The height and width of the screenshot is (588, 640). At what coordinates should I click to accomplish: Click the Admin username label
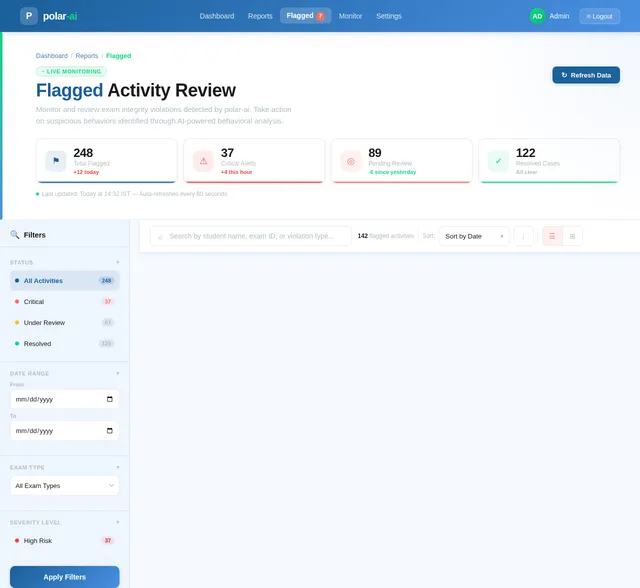[559, 16]
